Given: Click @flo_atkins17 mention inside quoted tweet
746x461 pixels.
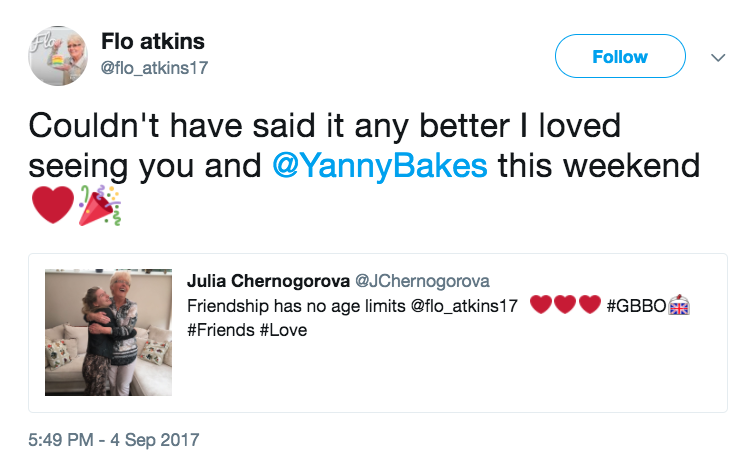Looking at the screenshot, I should (x=464, y=305).
